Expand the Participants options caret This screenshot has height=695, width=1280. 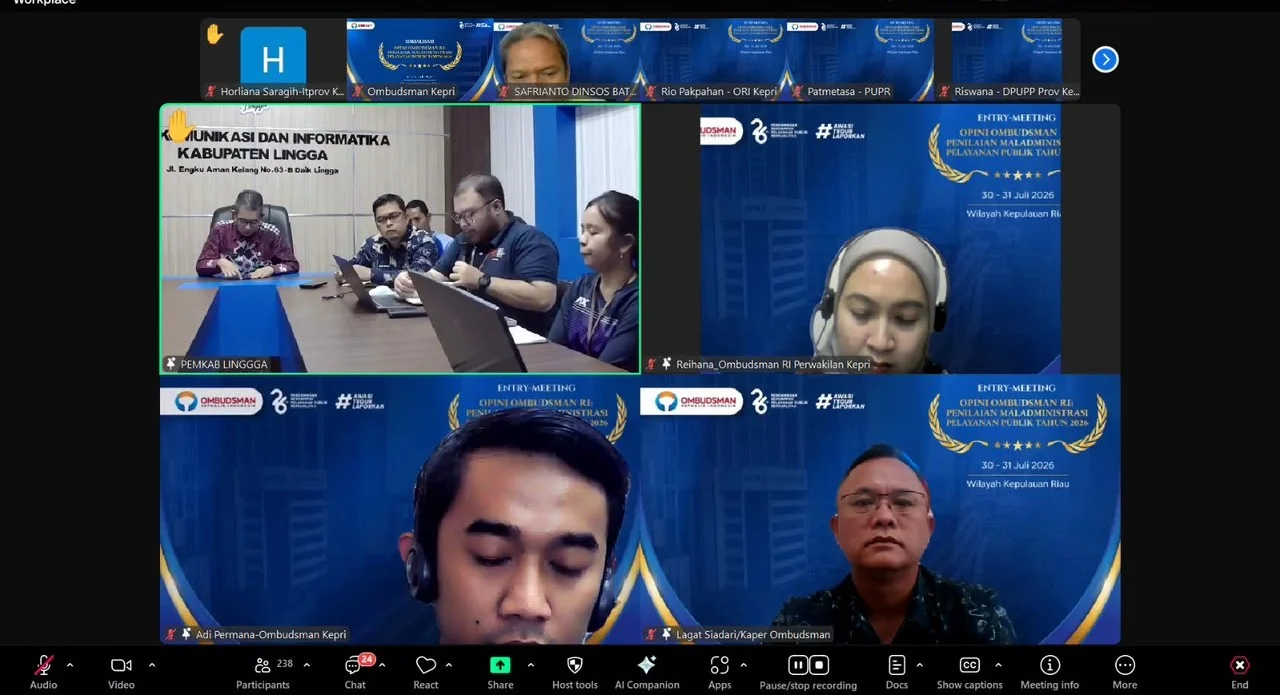click(306, 664)
